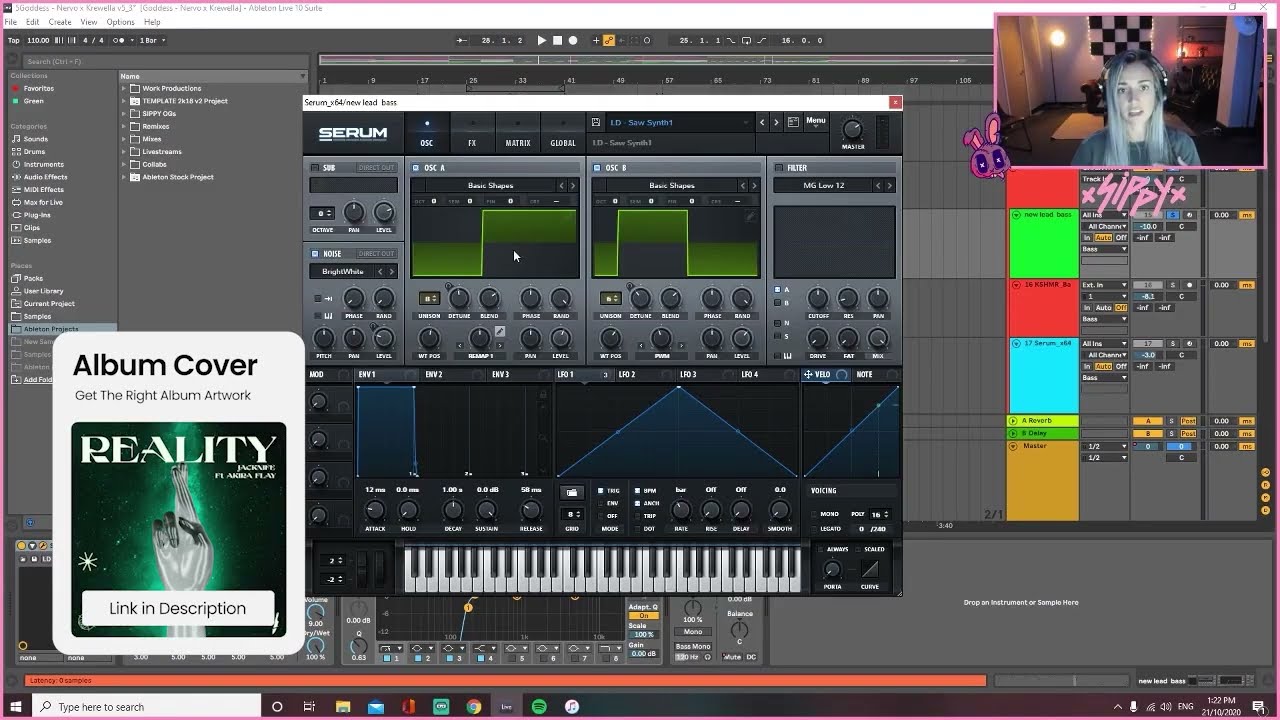
Task: Expand the SIPPY OGs folder
Action: [x=125, y=113]
